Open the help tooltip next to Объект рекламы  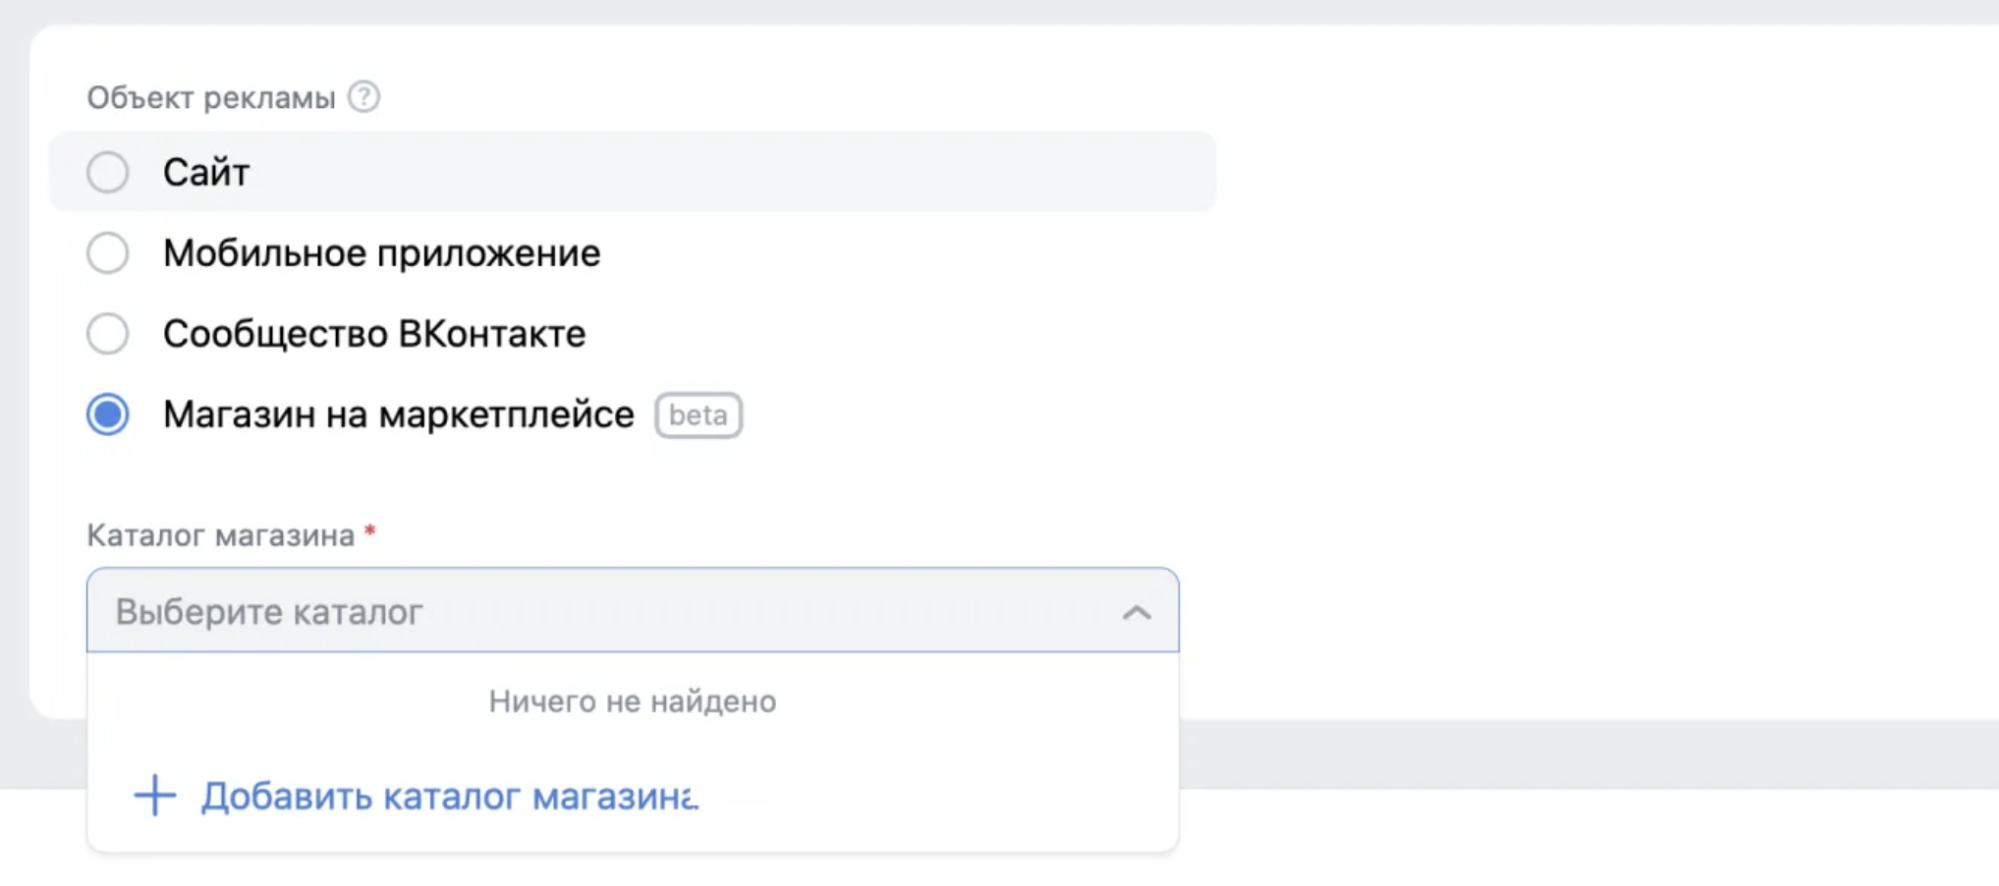coord(364,97)
